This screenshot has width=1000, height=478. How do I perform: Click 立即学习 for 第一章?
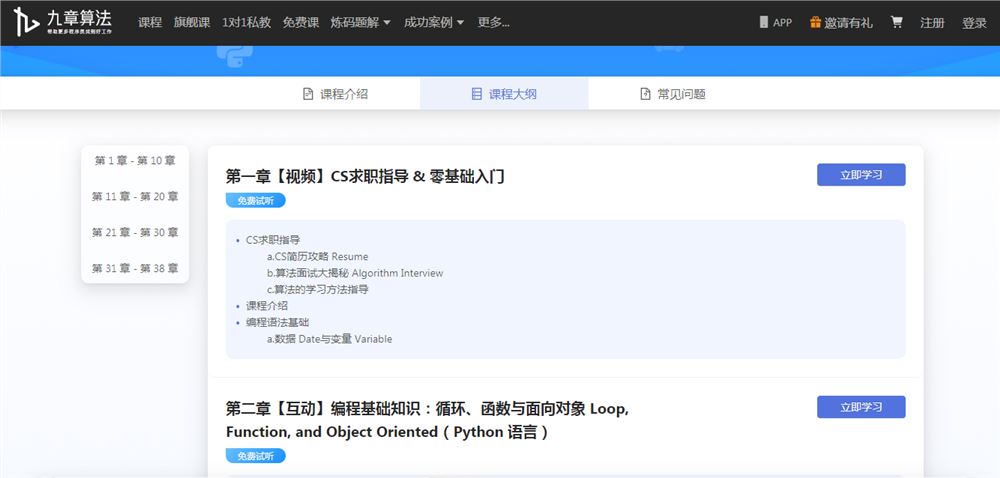[x=861, y=175]
